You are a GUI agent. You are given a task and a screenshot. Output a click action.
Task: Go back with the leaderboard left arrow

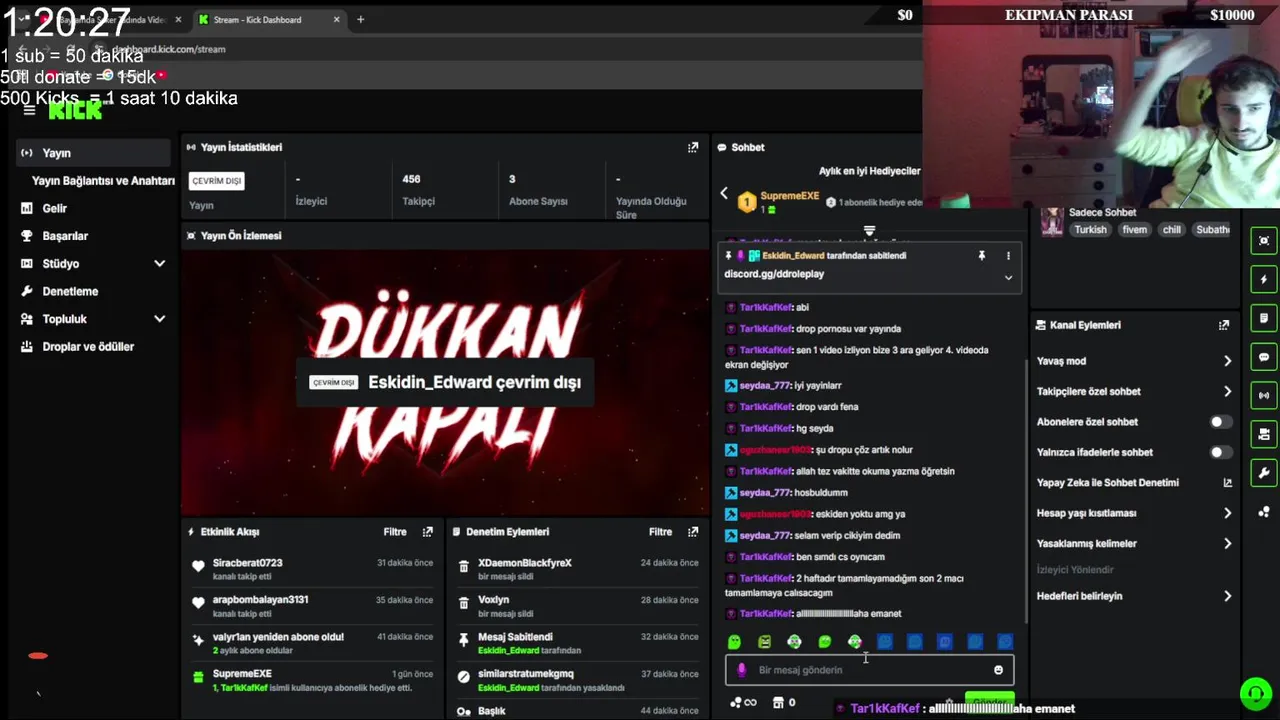click(724, 193)
